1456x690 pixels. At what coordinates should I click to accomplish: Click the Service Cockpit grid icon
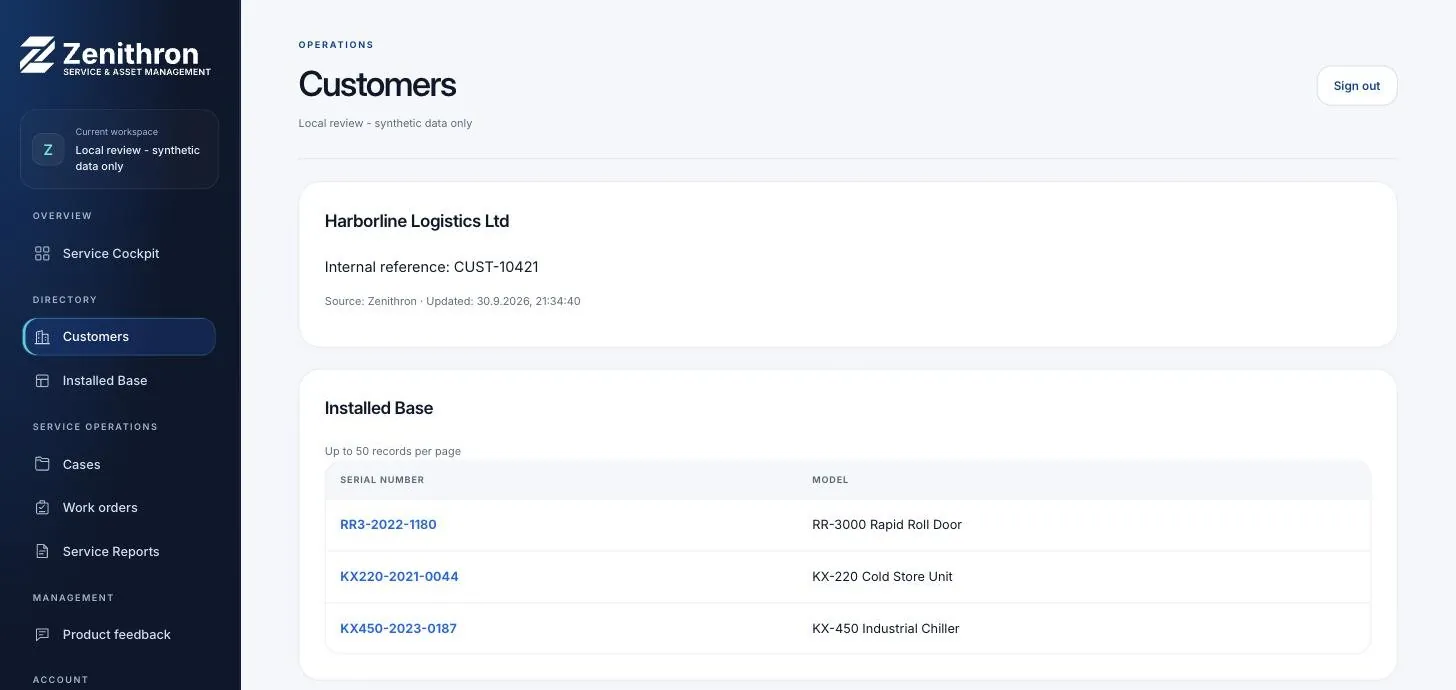(x=42, y=254)
